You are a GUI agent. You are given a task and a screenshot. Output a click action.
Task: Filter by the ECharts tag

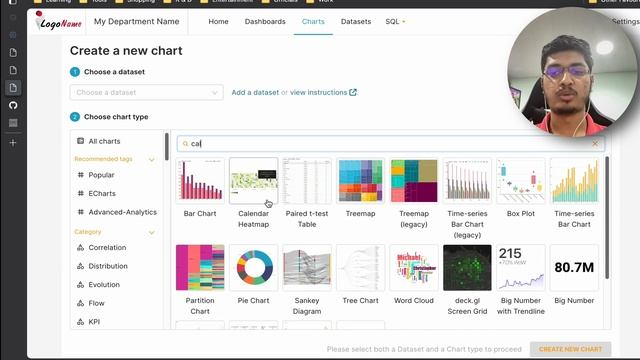[102, 193]
